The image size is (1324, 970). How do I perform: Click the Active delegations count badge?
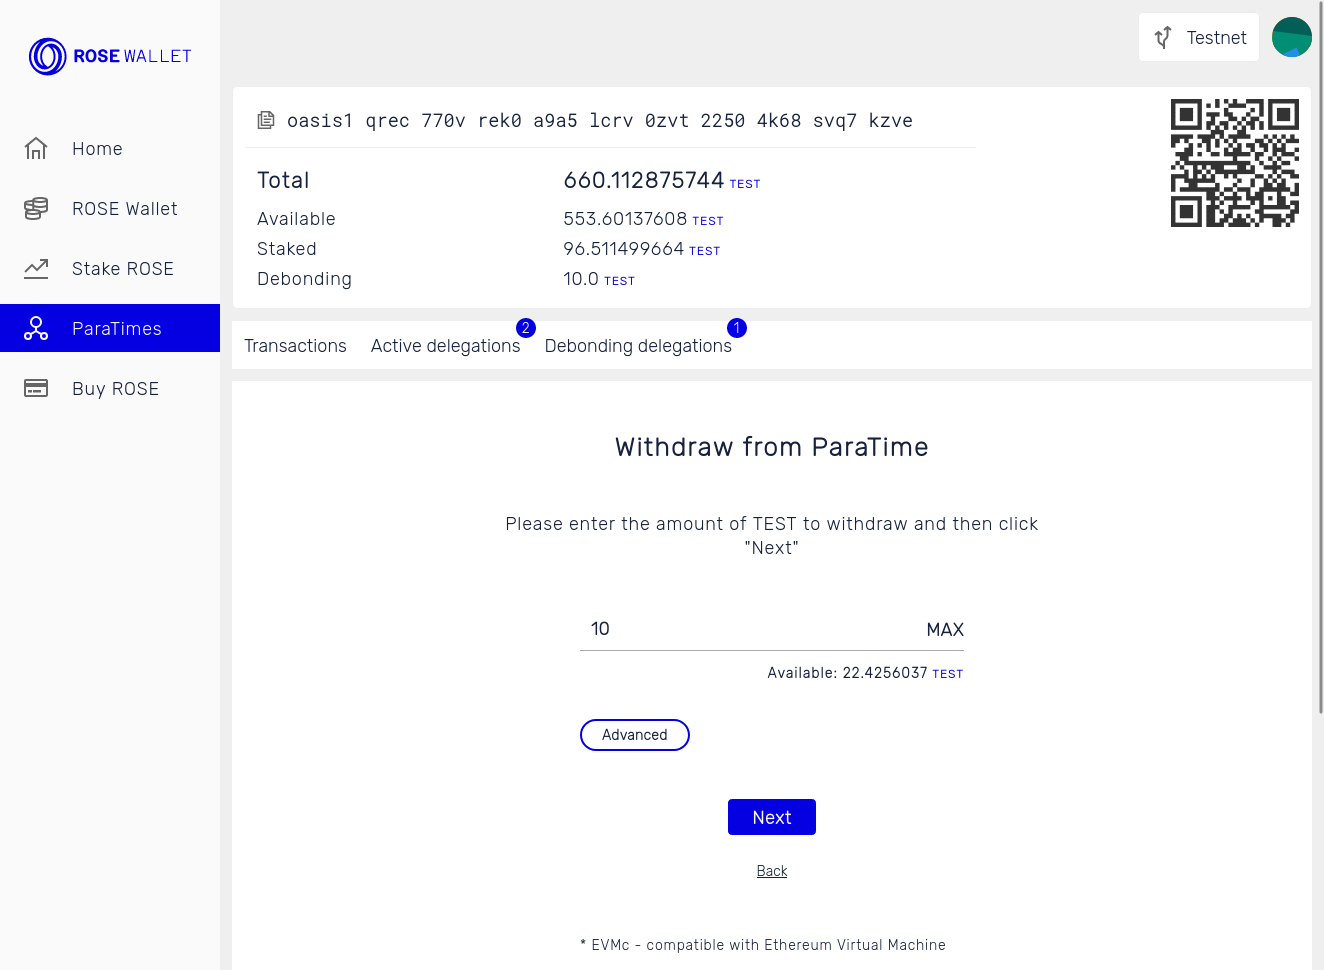525,327
